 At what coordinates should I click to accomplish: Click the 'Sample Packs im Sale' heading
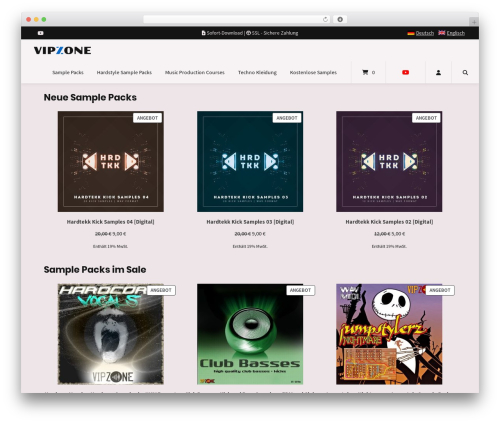pyautogui.click(x=95, y=270)
